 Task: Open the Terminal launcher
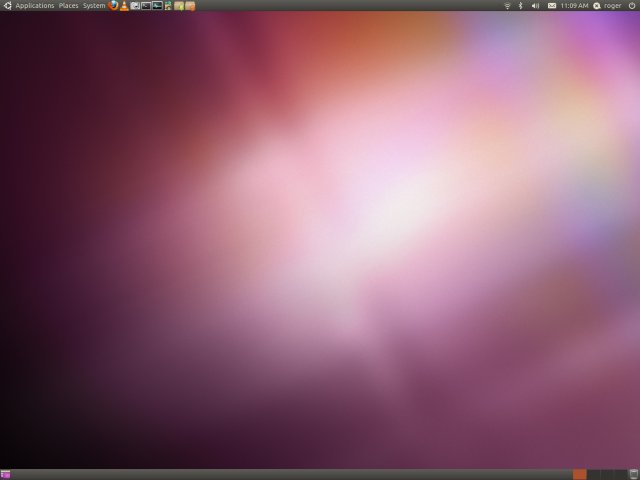(x=146, y=6)
